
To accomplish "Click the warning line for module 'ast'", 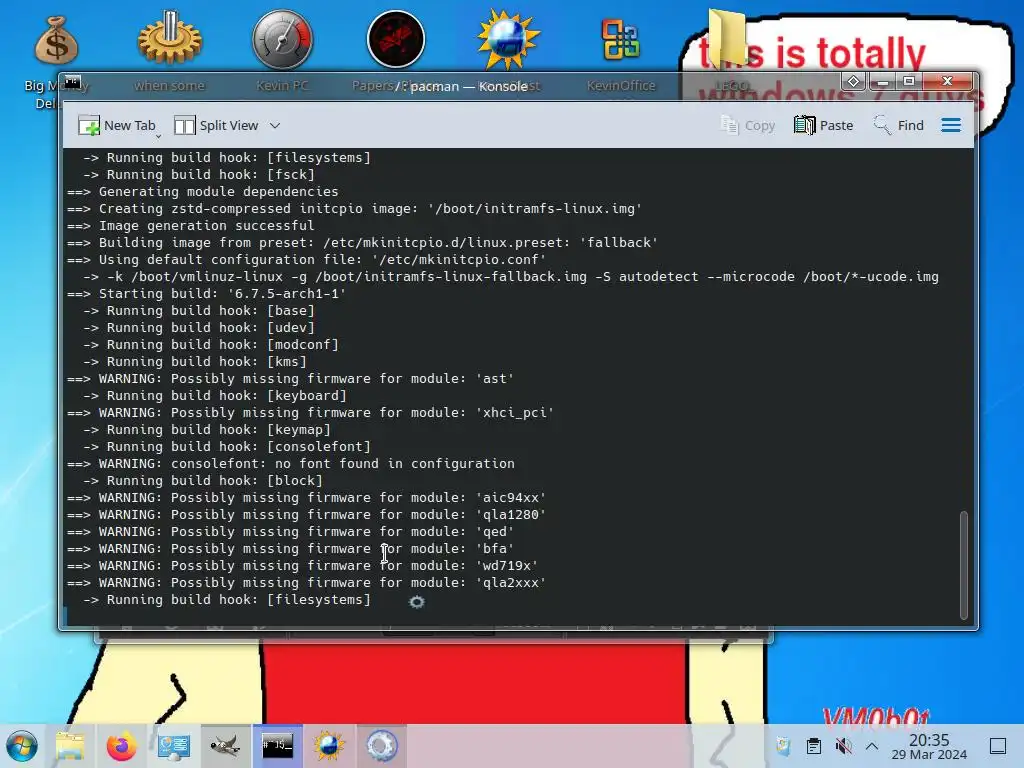I will click(x=291, y=379).
